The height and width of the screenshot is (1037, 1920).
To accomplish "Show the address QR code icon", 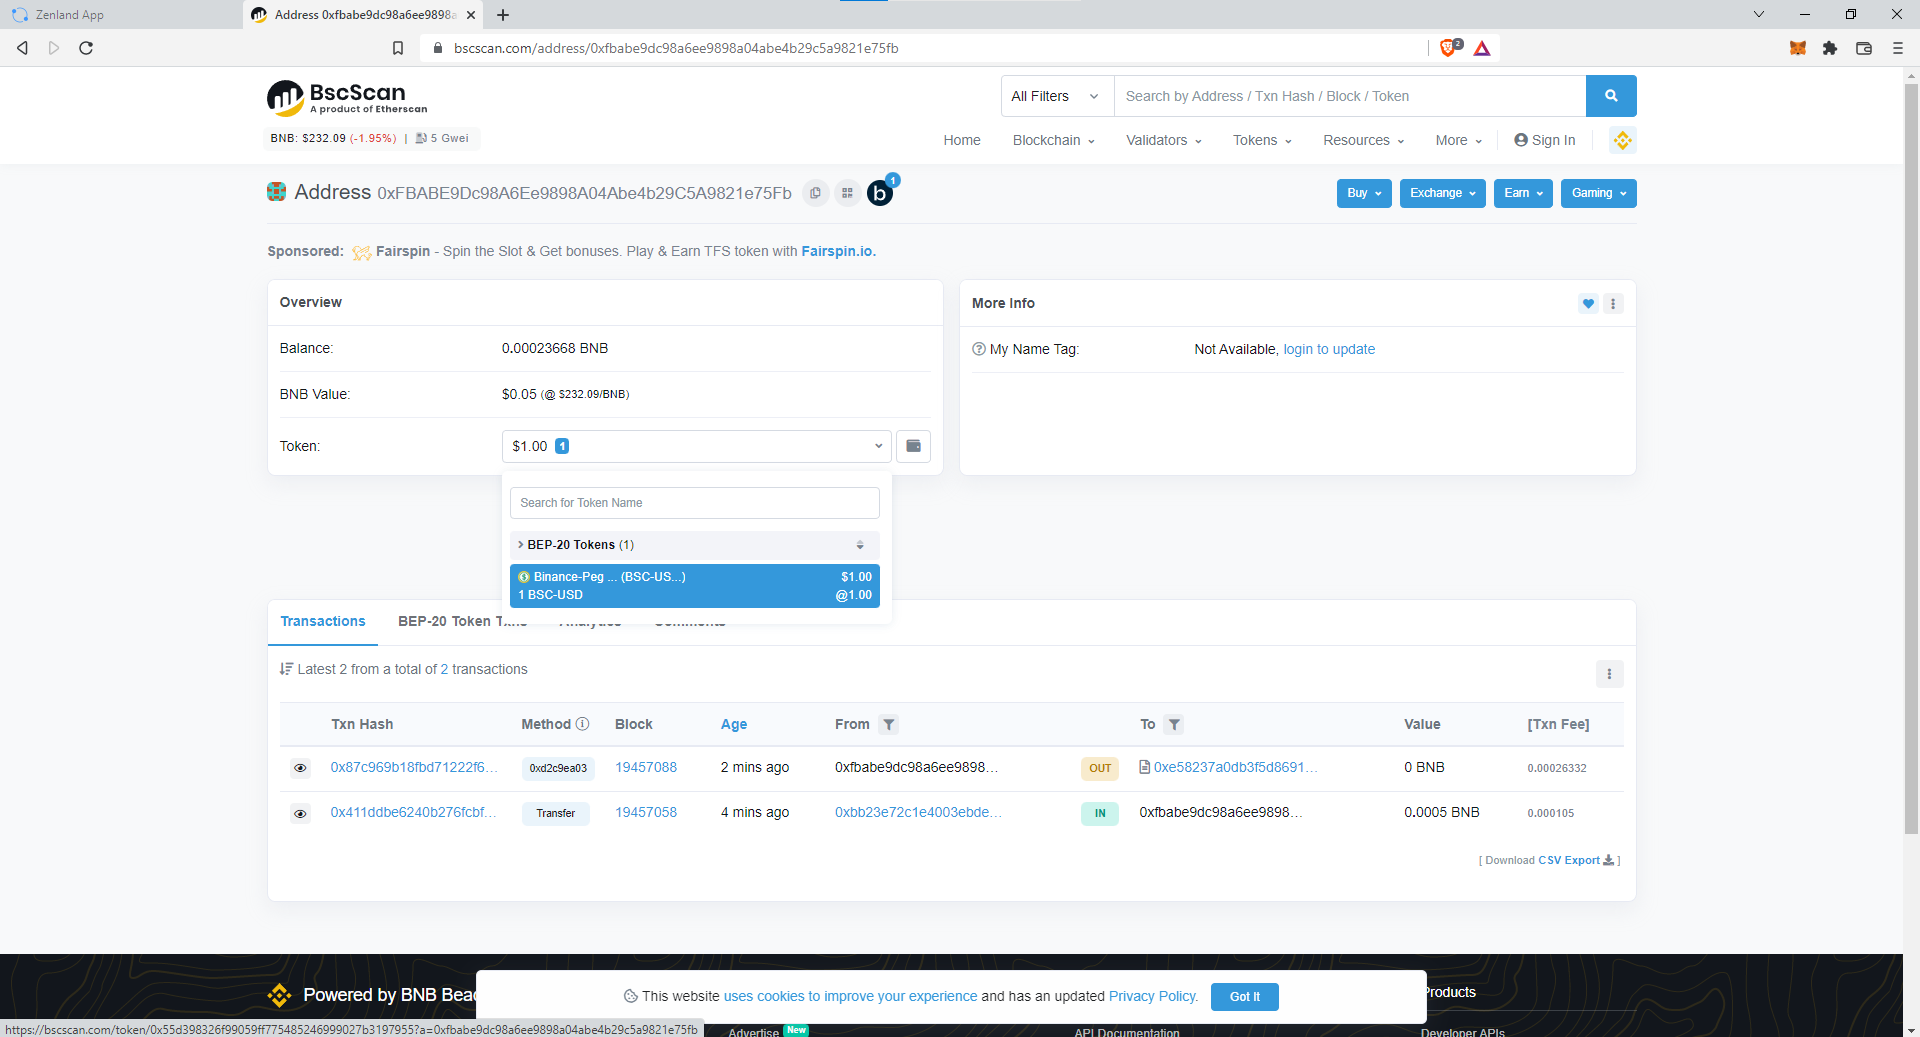I will (x=847, y=193).
